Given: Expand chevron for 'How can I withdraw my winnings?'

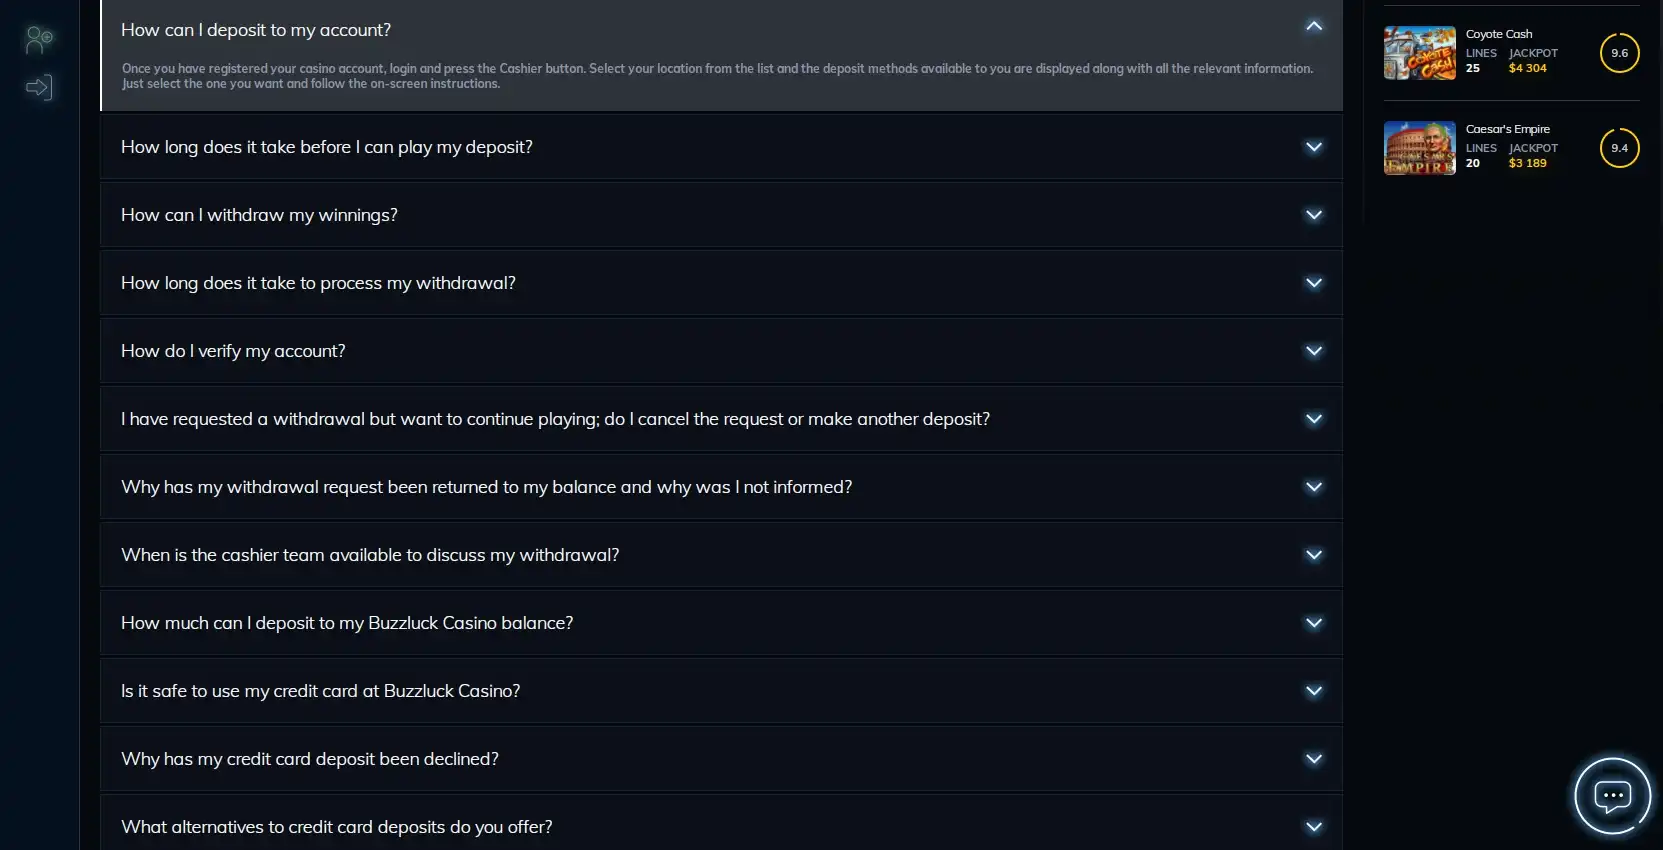Looking at the screenshot, I should click(1314, 215).
